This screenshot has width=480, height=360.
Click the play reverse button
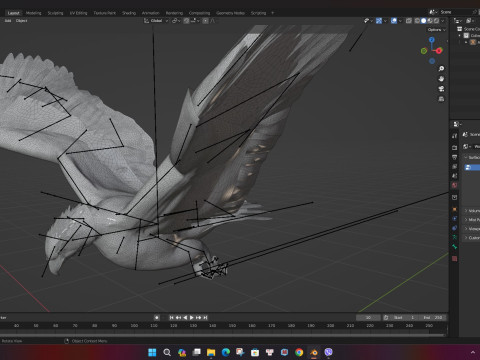[x=185, y=317]
